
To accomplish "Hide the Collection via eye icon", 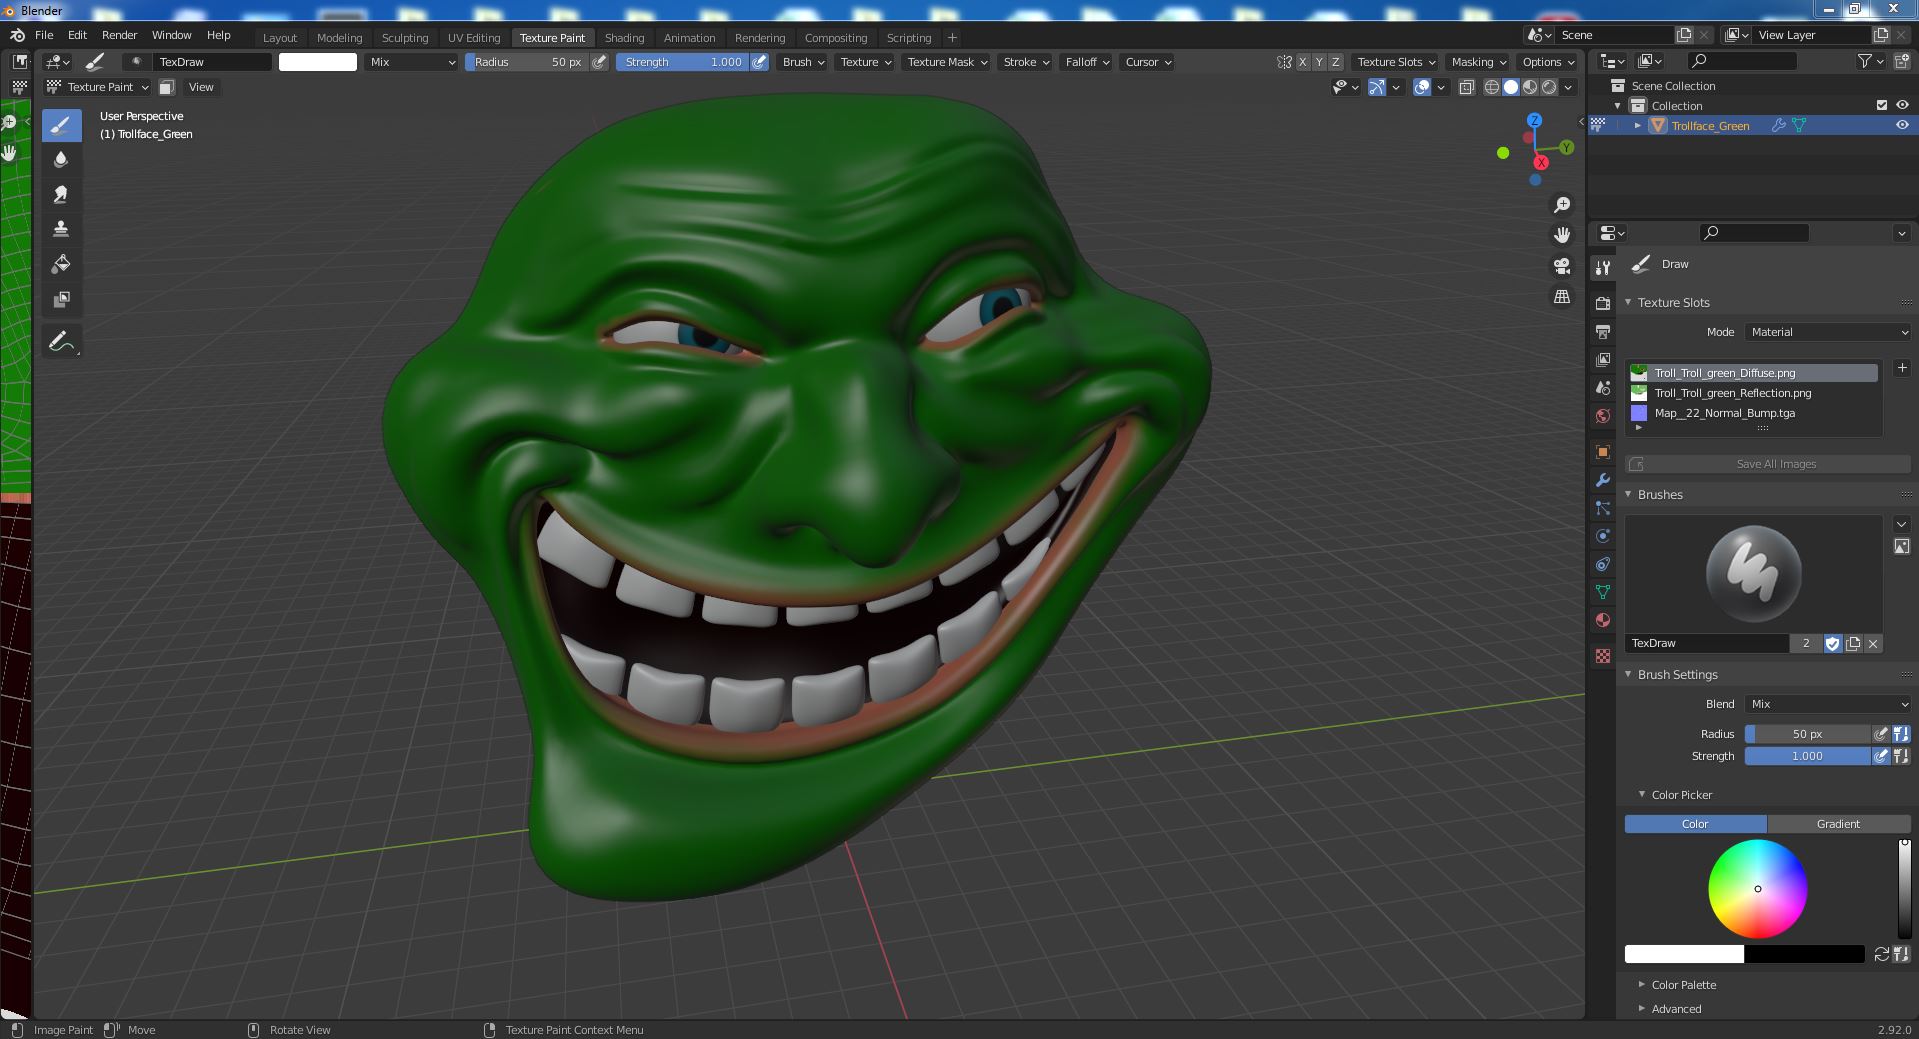I will (x=1902, y=105).
